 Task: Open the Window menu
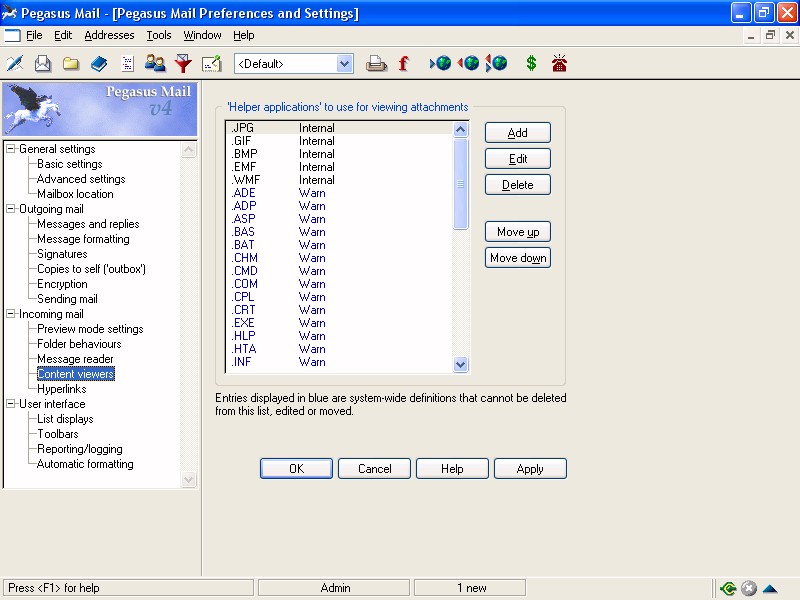tap(202, 35)
